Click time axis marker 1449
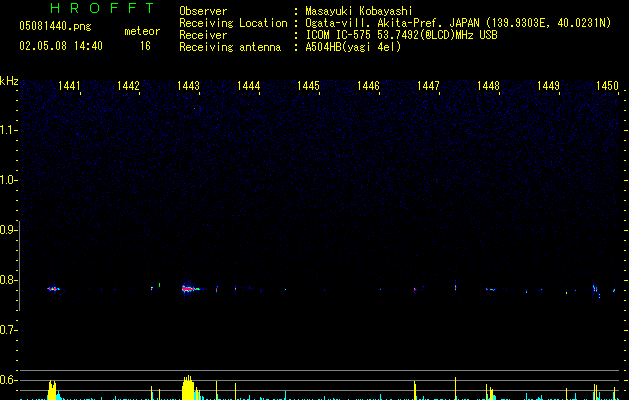 coord(548,86)
